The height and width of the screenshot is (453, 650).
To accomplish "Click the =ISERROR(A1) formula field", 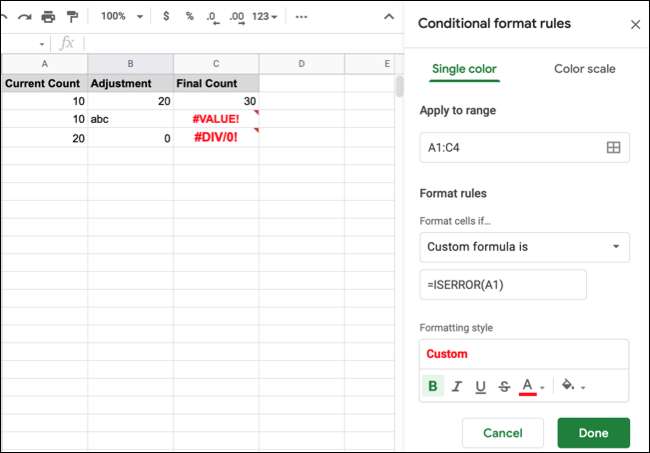I will point(503,284).
